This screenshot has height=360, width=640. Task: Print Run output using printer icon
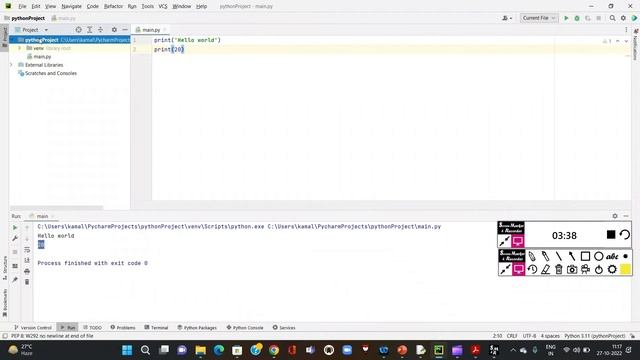tap(27, 271)
